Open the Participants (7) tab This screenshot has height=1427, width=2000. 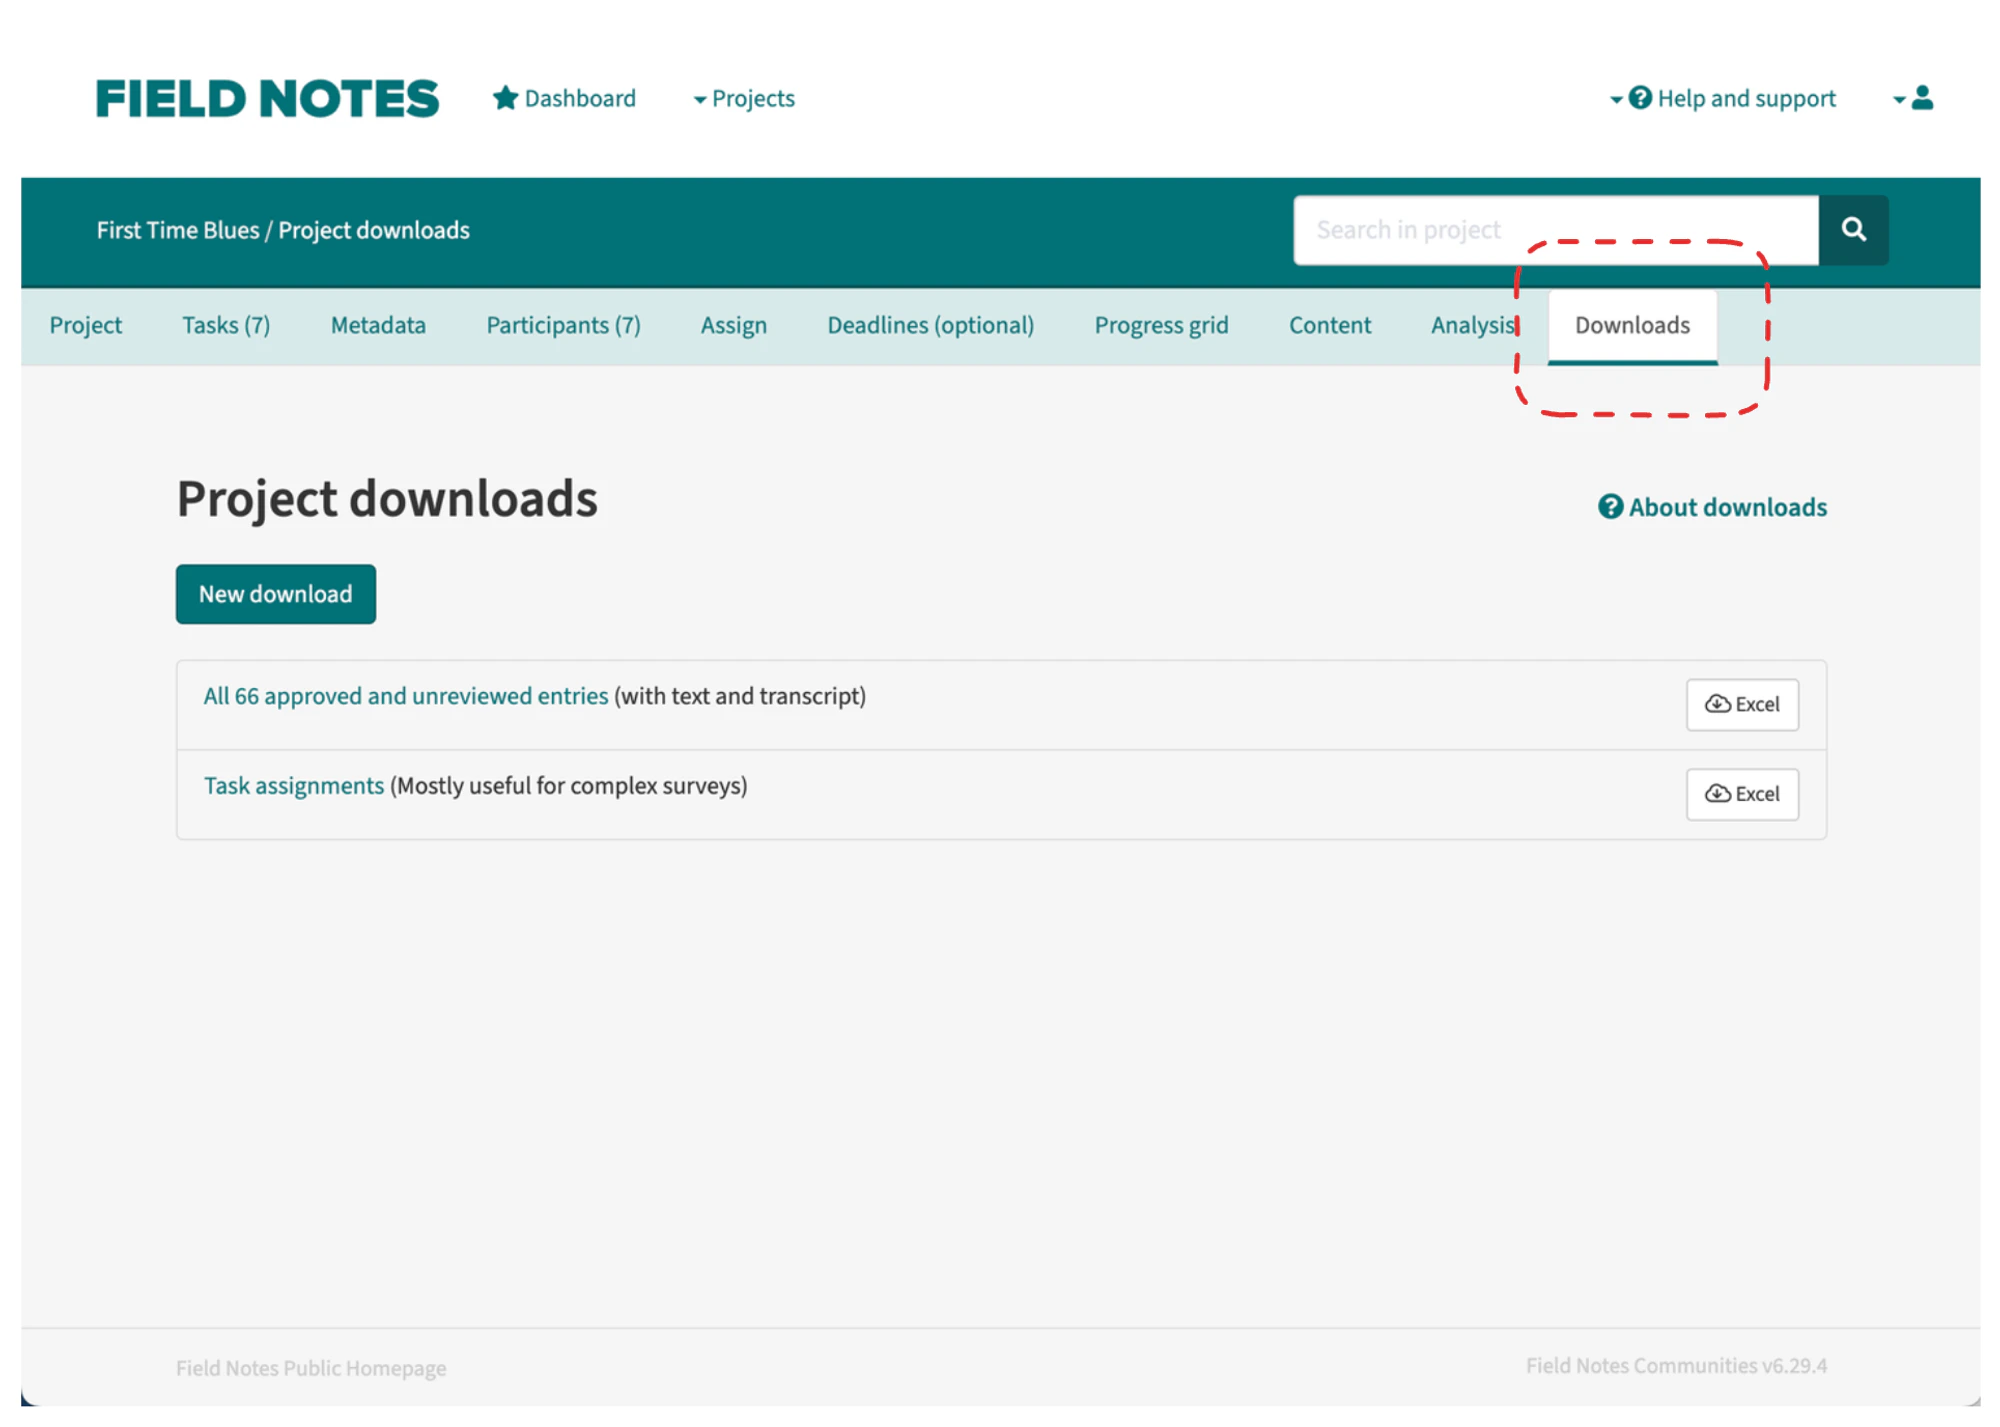[x=563, y=325]
